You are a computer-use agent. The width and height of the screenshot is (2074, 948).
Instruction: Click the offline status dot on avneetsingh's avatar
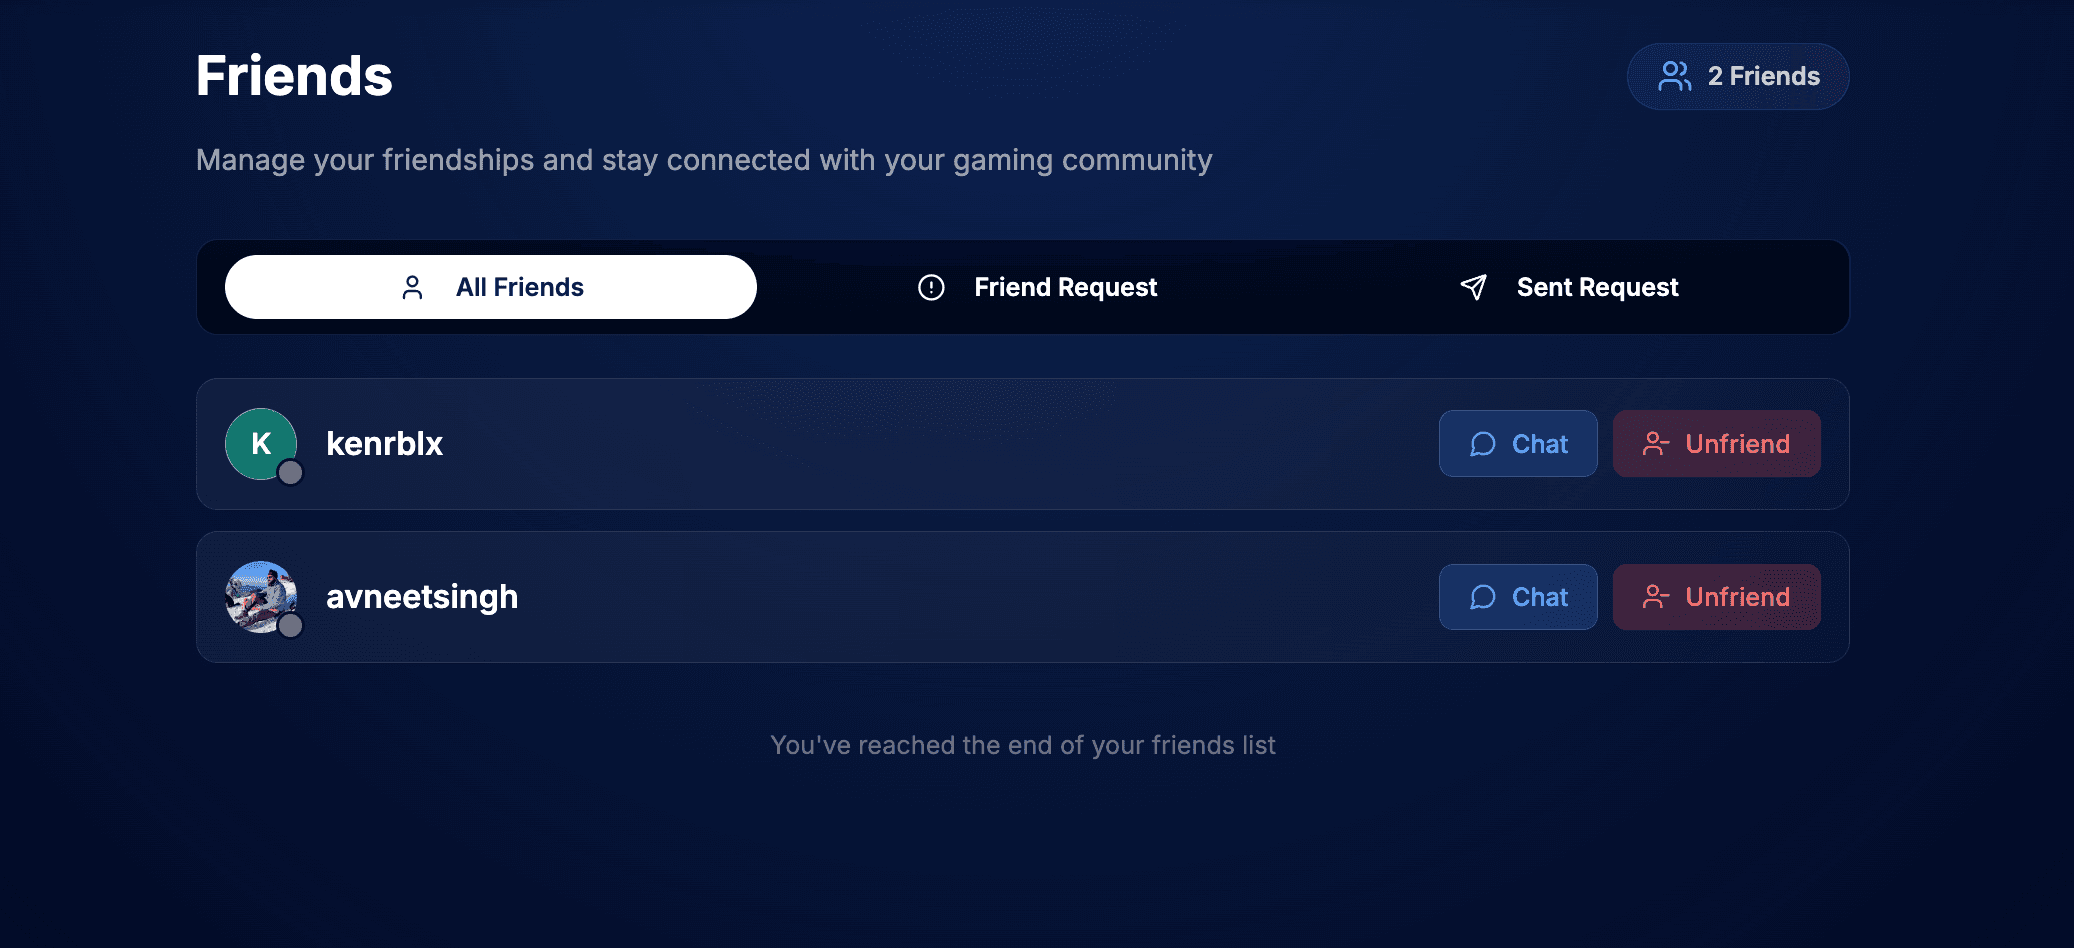tap(290, 626)
